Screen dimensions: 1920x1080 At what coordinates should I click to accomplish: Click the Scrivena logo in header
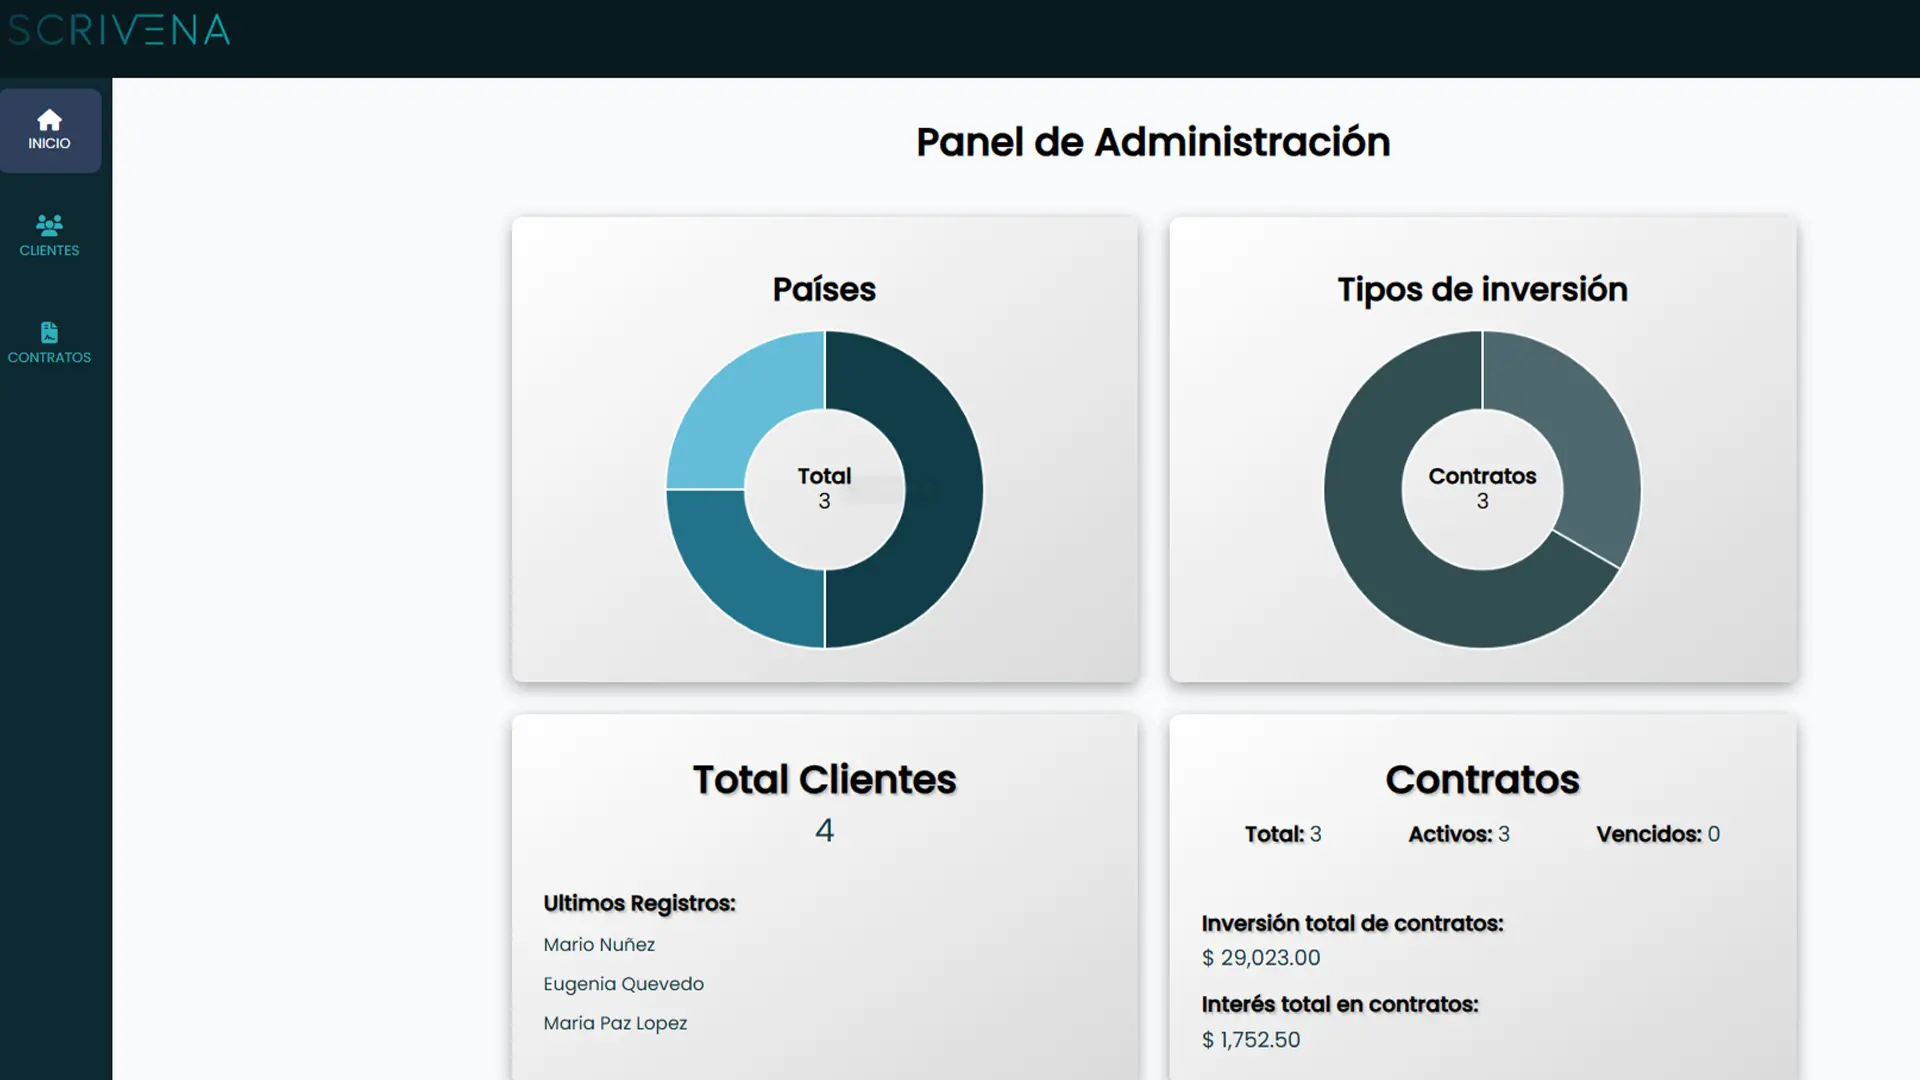pyautogui.click(x=119, y=30)
